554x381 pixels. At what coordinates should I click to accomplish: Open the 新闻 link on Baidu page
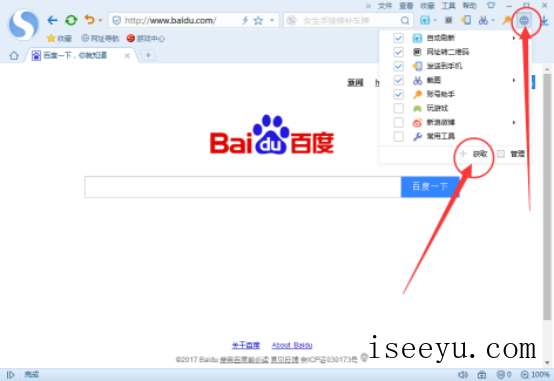[355, 83]
